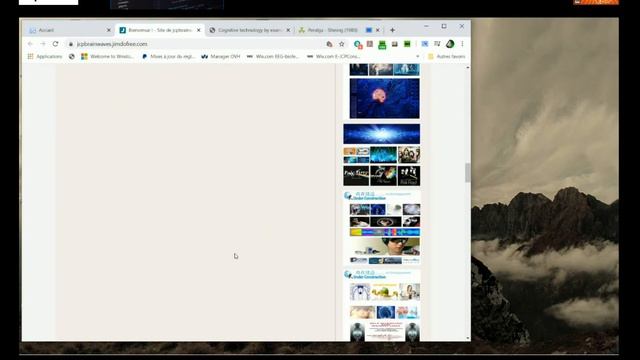Reload the jcpbrainwaves page

click(x=56, y=44)
